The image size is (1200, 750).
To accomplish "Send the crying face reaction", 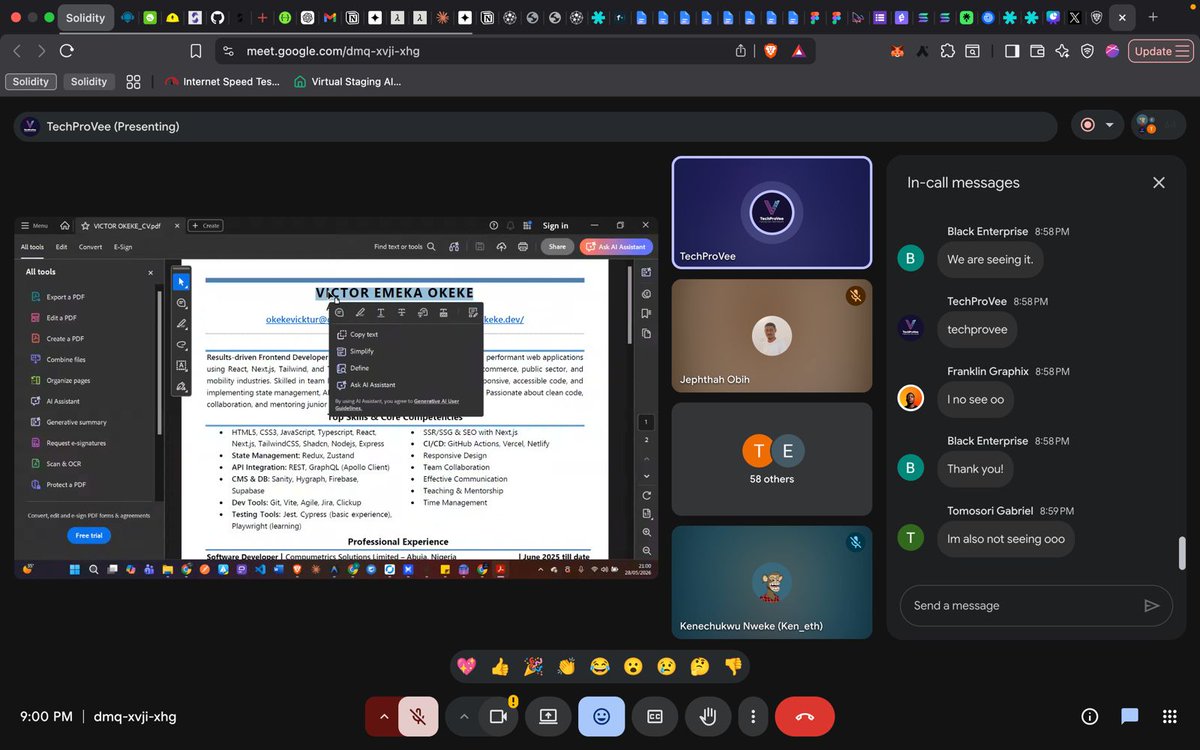I will click(666, 666).
